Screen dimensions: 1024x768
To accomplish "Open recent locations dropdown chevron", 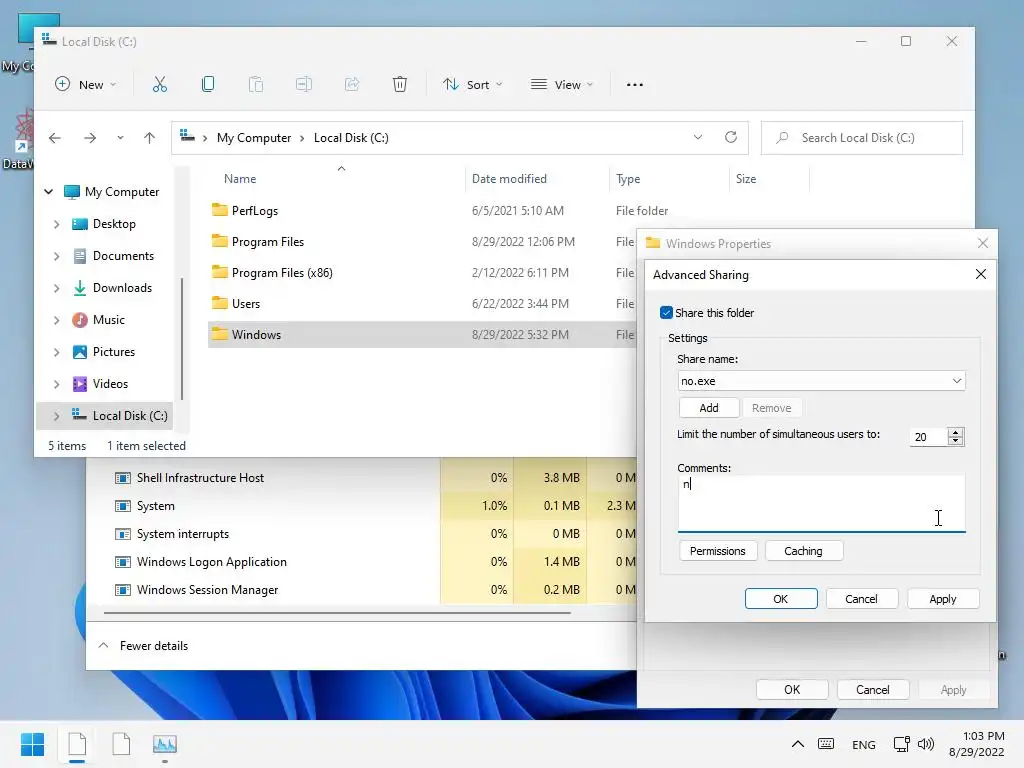I will tap(120, 138).
